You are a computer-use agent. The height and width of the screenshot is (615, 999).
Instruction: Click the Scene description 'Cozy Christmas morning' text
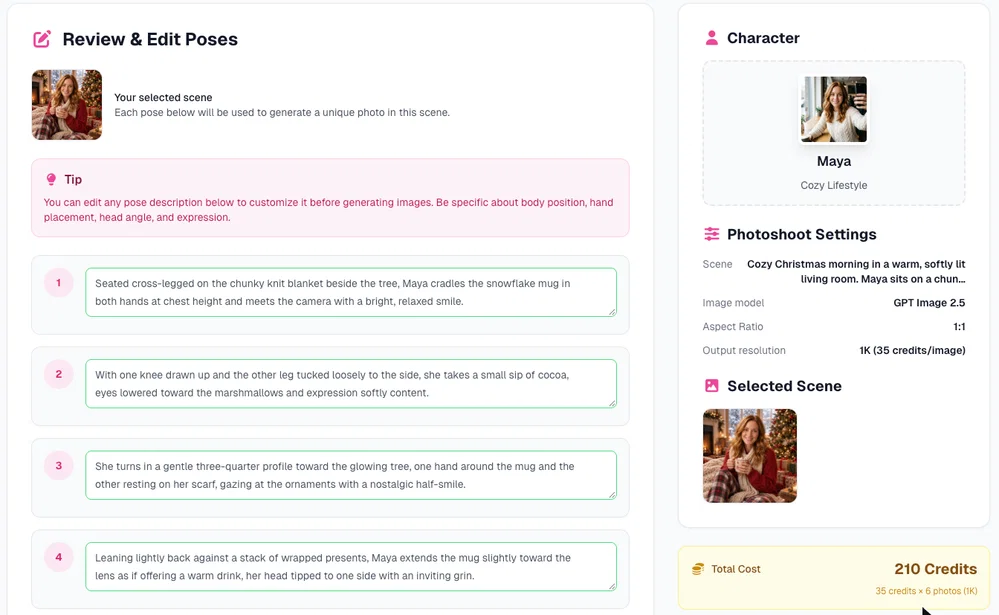[x=856, y=271]
